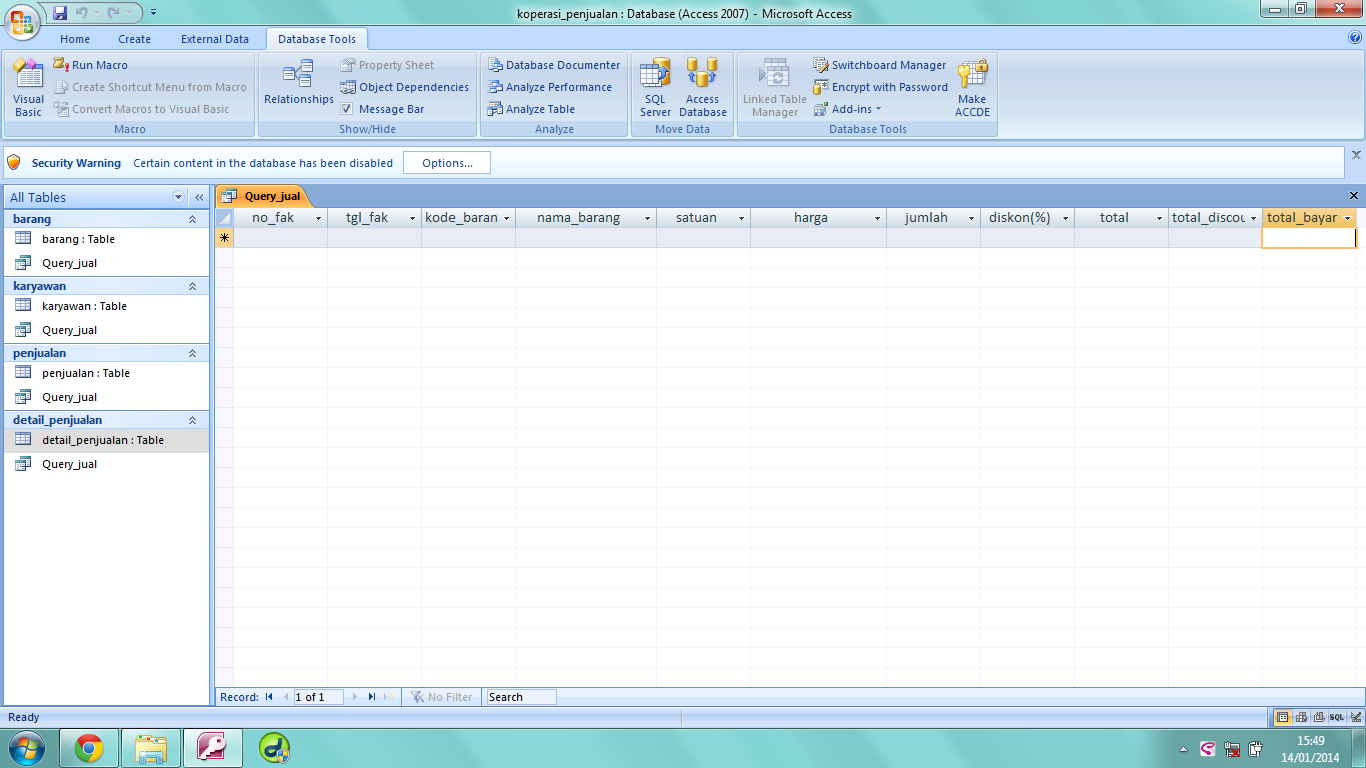1366x768 pixels.
Task: Click the Access icon in the taskbar
Action: pyautogui.click(x=213, y=748)
